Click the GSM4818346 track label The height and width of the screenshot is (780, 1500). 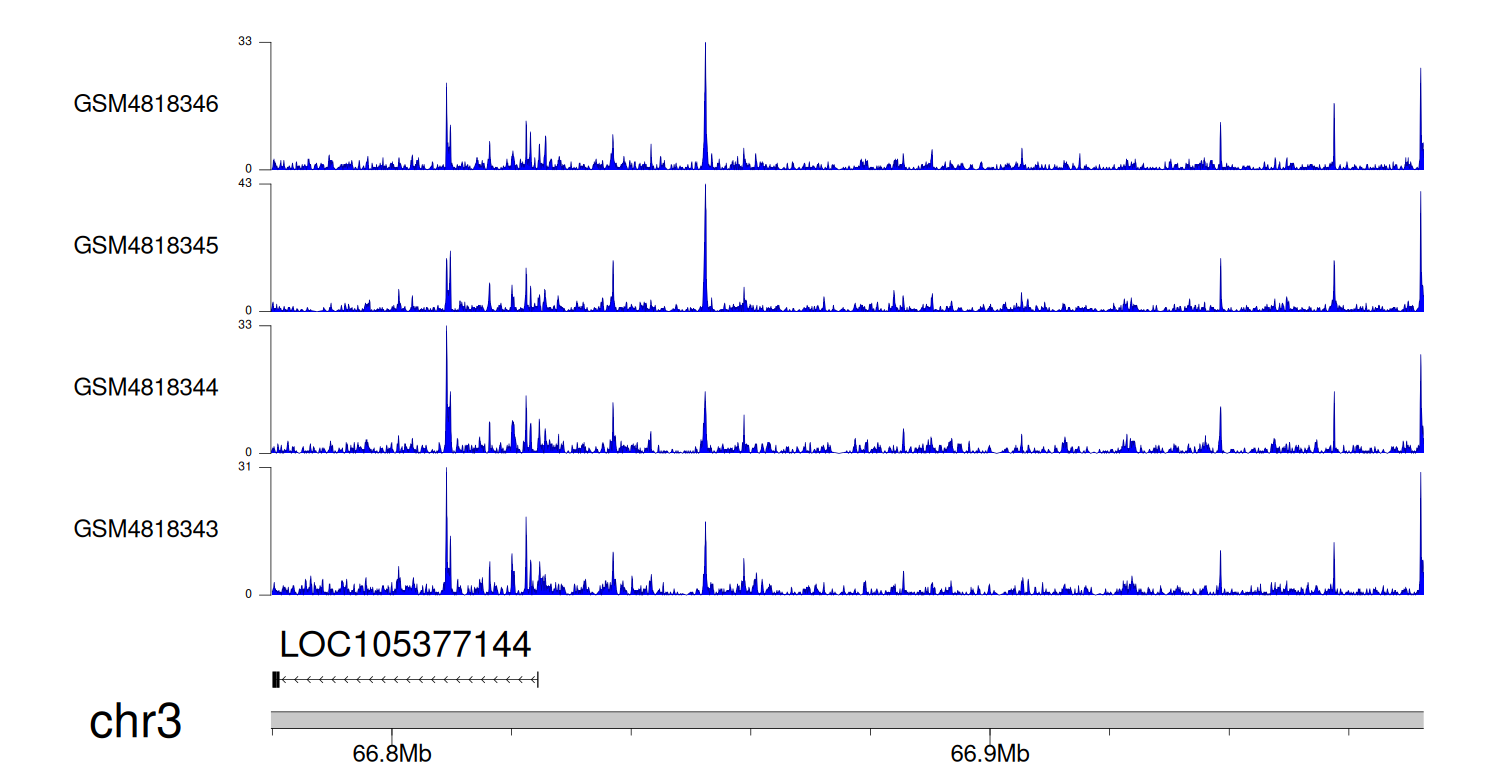click(146, 104)
